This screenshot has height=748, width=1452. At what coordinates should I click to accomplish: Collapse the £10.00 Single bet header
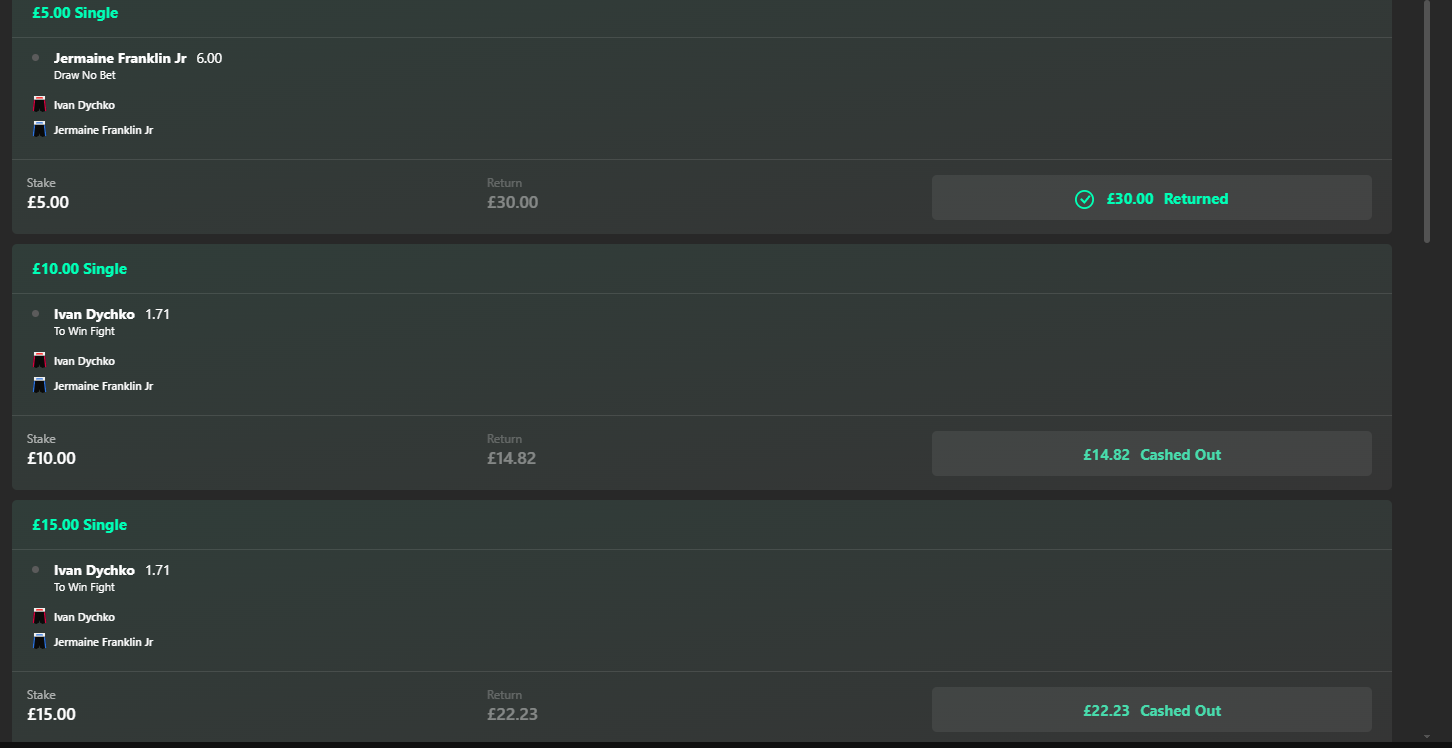(x=702, y=269)
